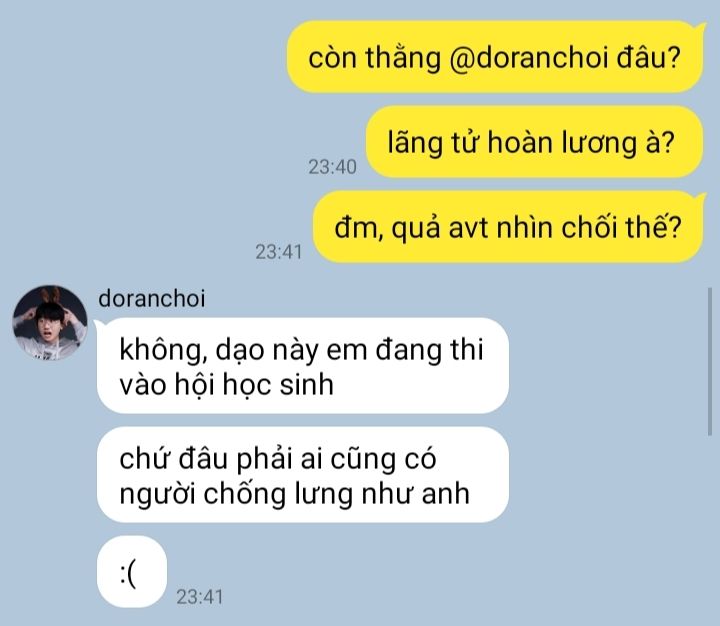Click the 23:41 timestamp beside yellow bubble
Image resolution: width=720 pixels, height=626 pixels.
tap(279, 252)
